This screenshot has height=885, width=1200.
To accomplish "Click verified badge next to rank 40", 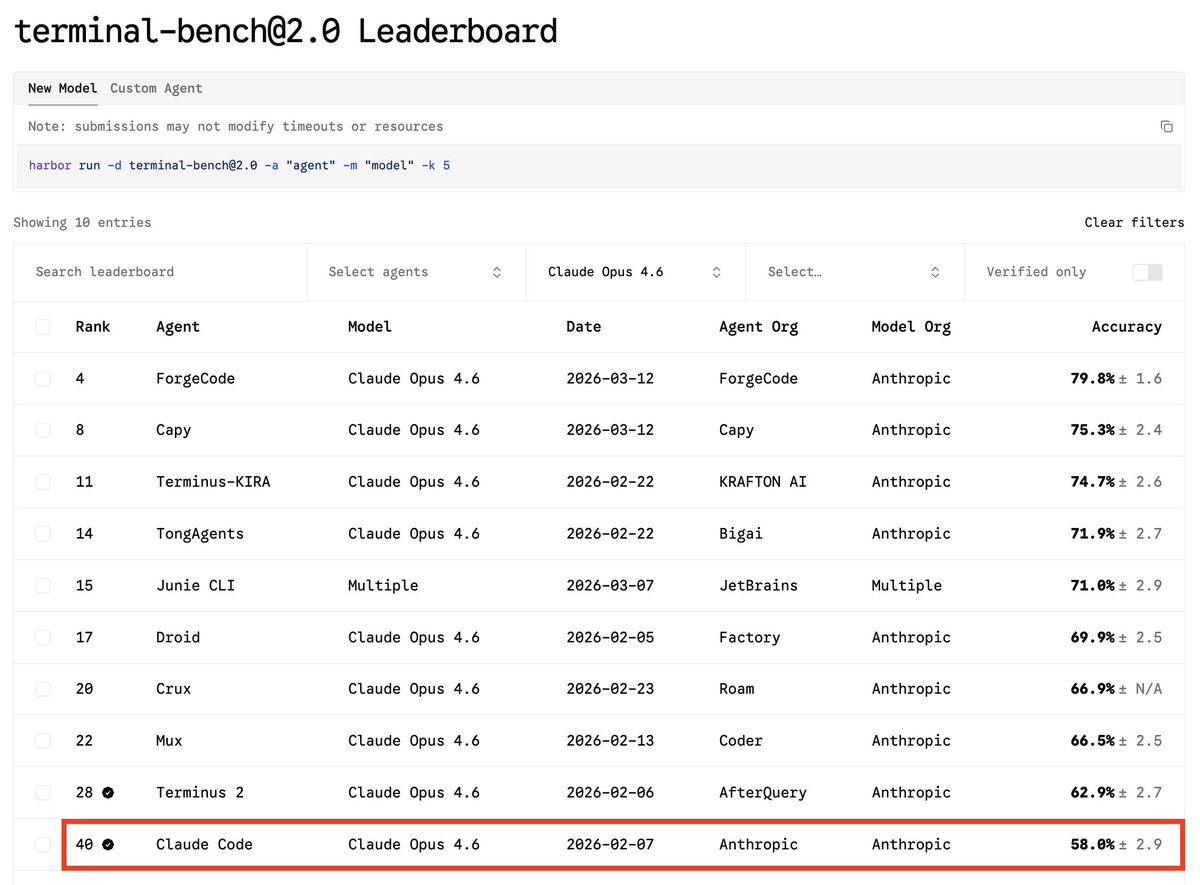I will click(108, 844).
